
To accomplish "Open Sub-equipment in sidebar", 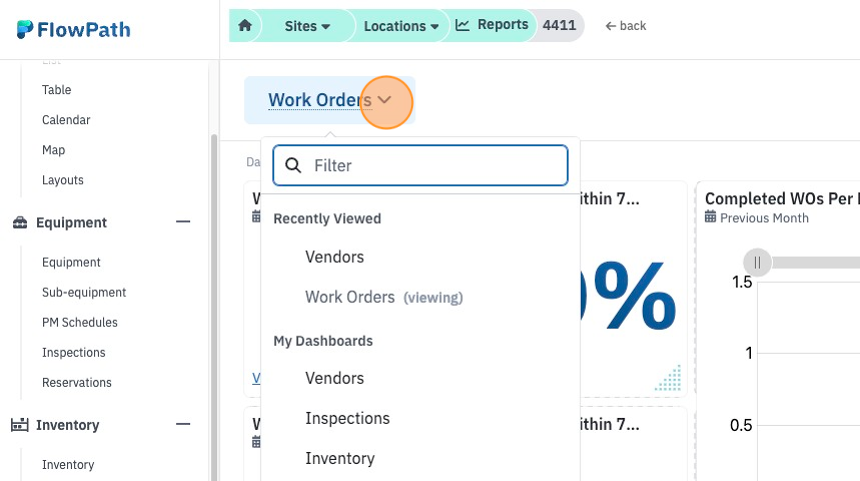I will point(84,292).
